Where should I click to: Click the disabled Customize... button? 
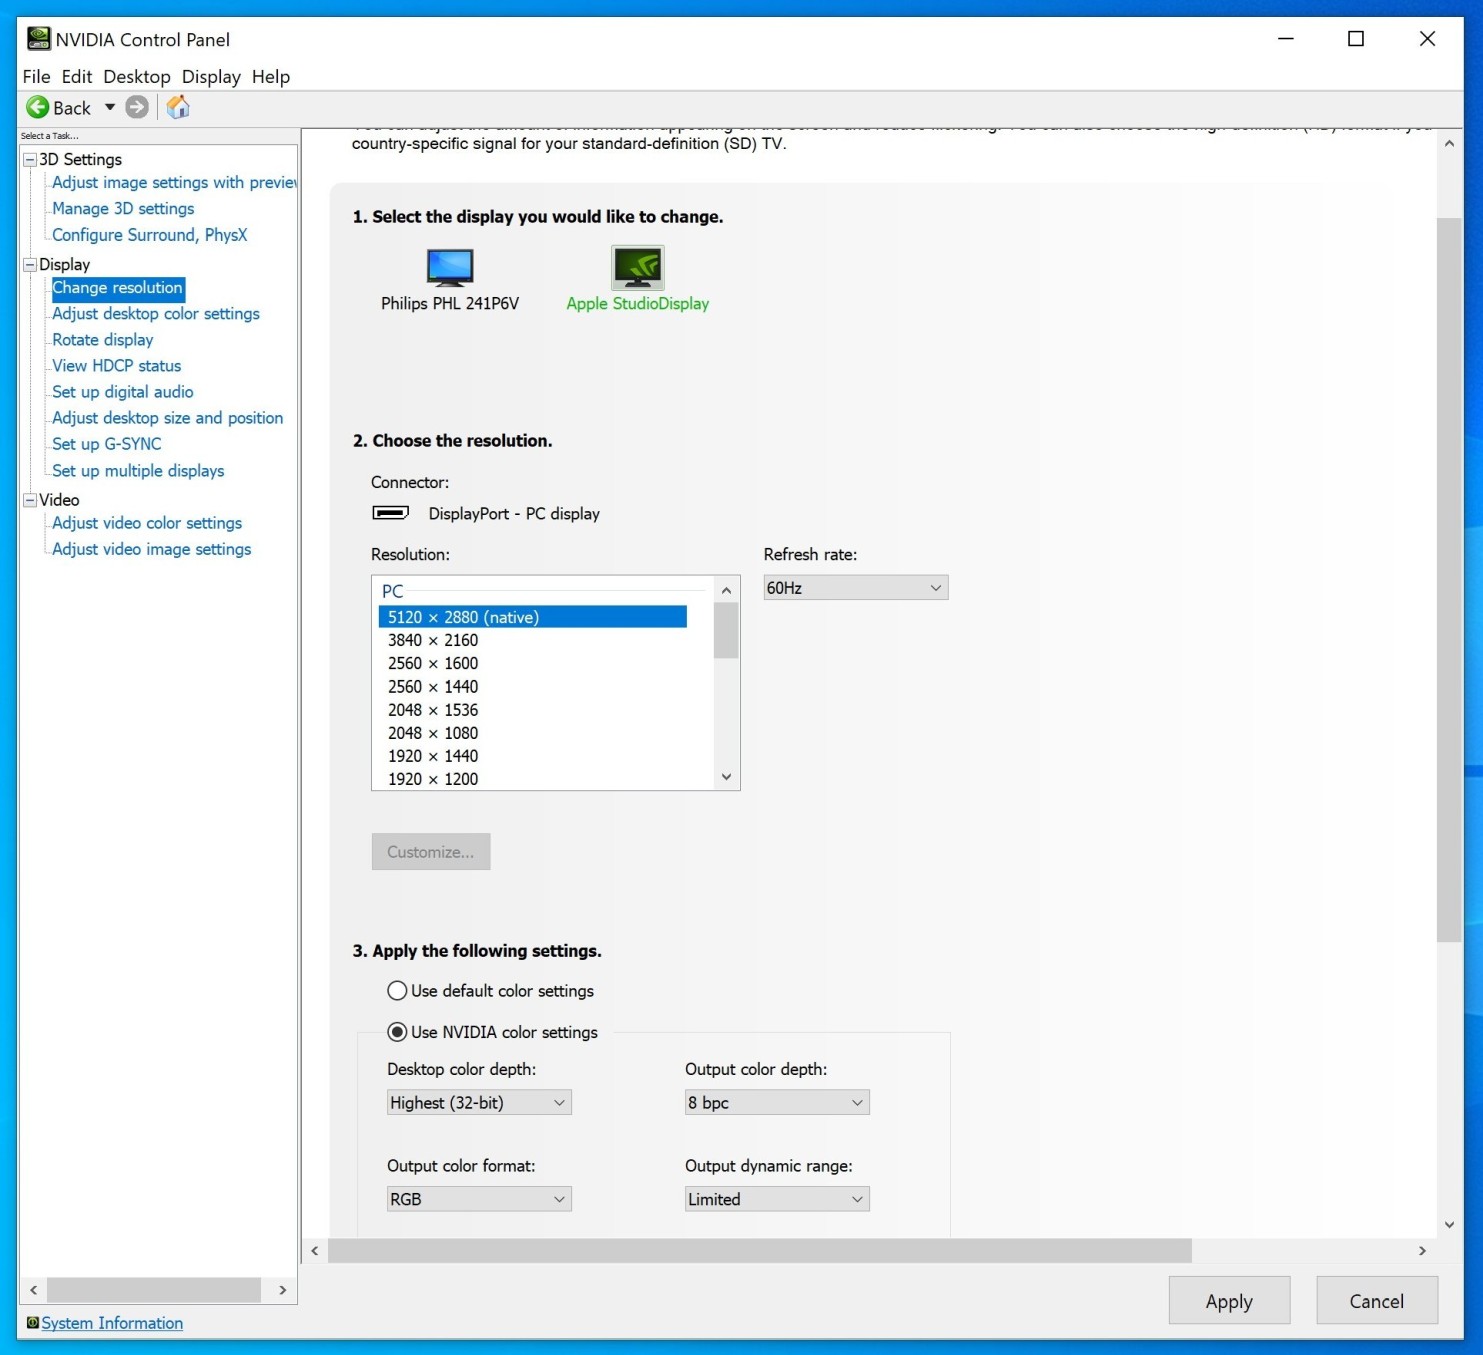[x=431, y=852]
